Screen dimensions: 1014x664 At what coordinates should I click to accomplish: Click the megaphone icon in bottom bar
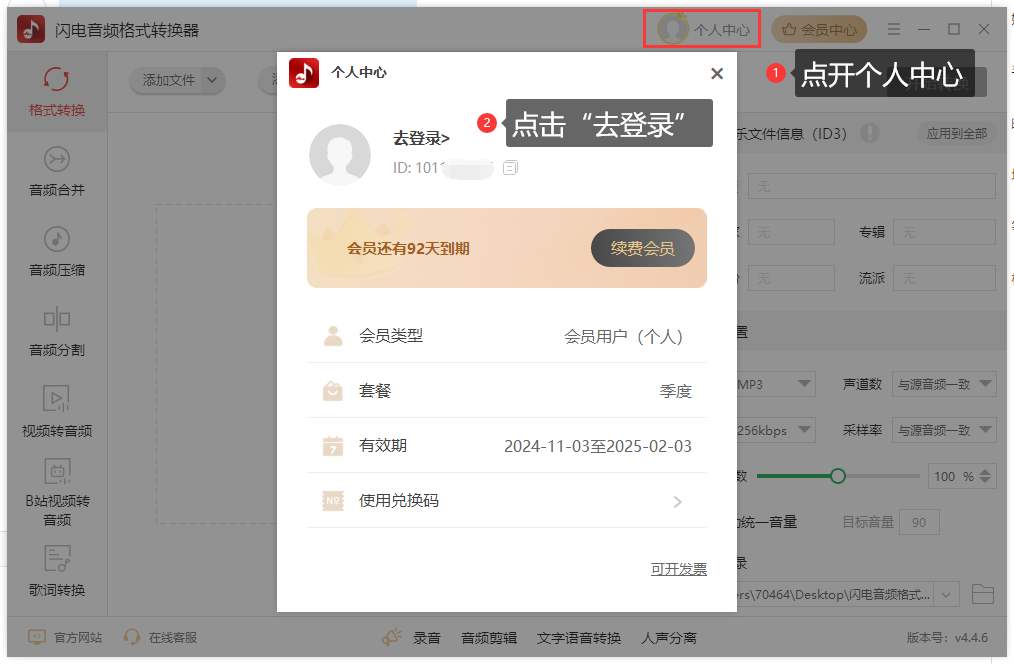click(391, 637)
